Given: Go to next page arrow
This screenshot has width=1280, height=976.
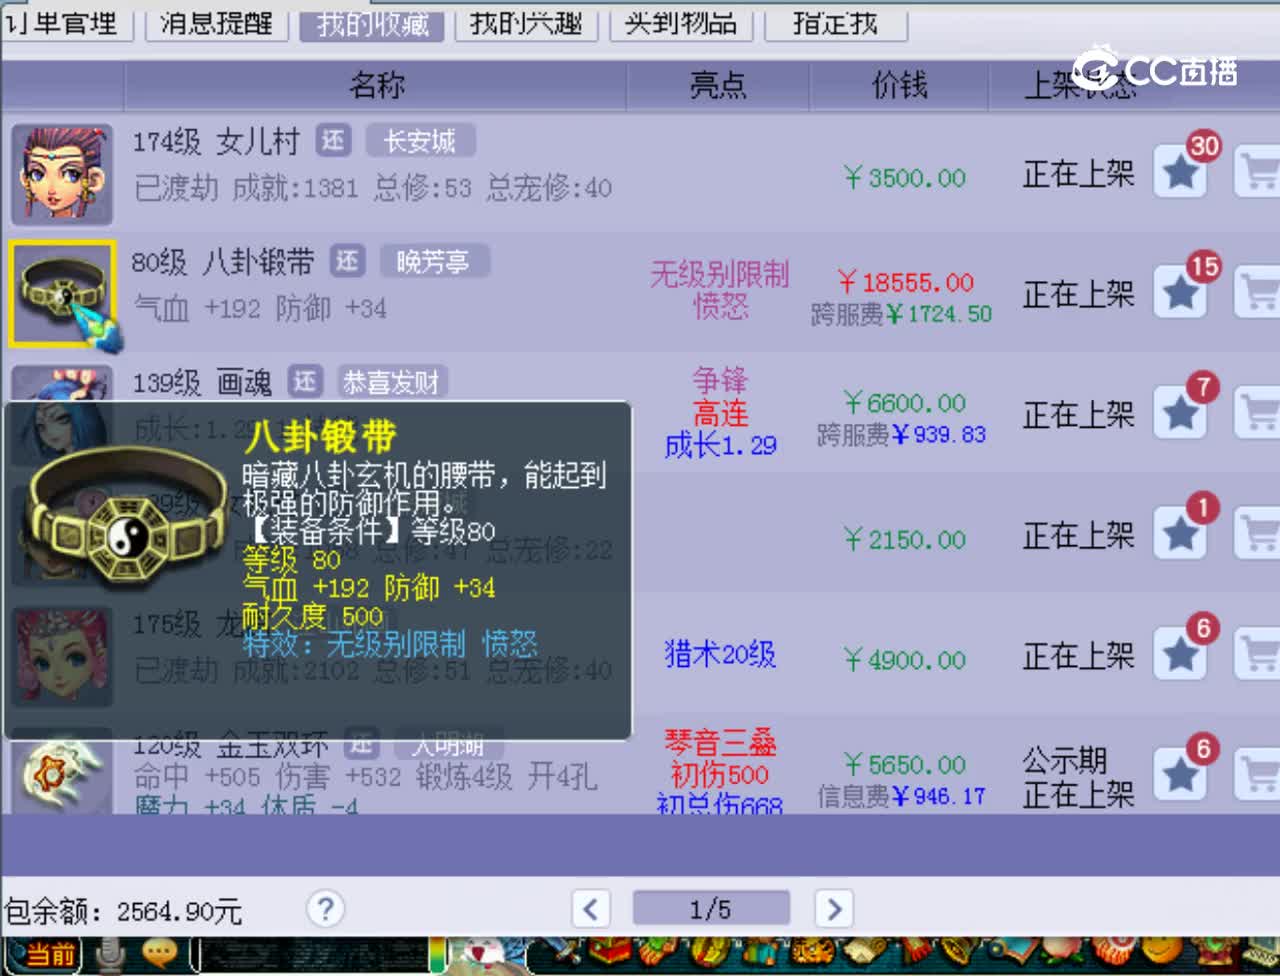Looking at the screenshot, I should tap(834, 909).
